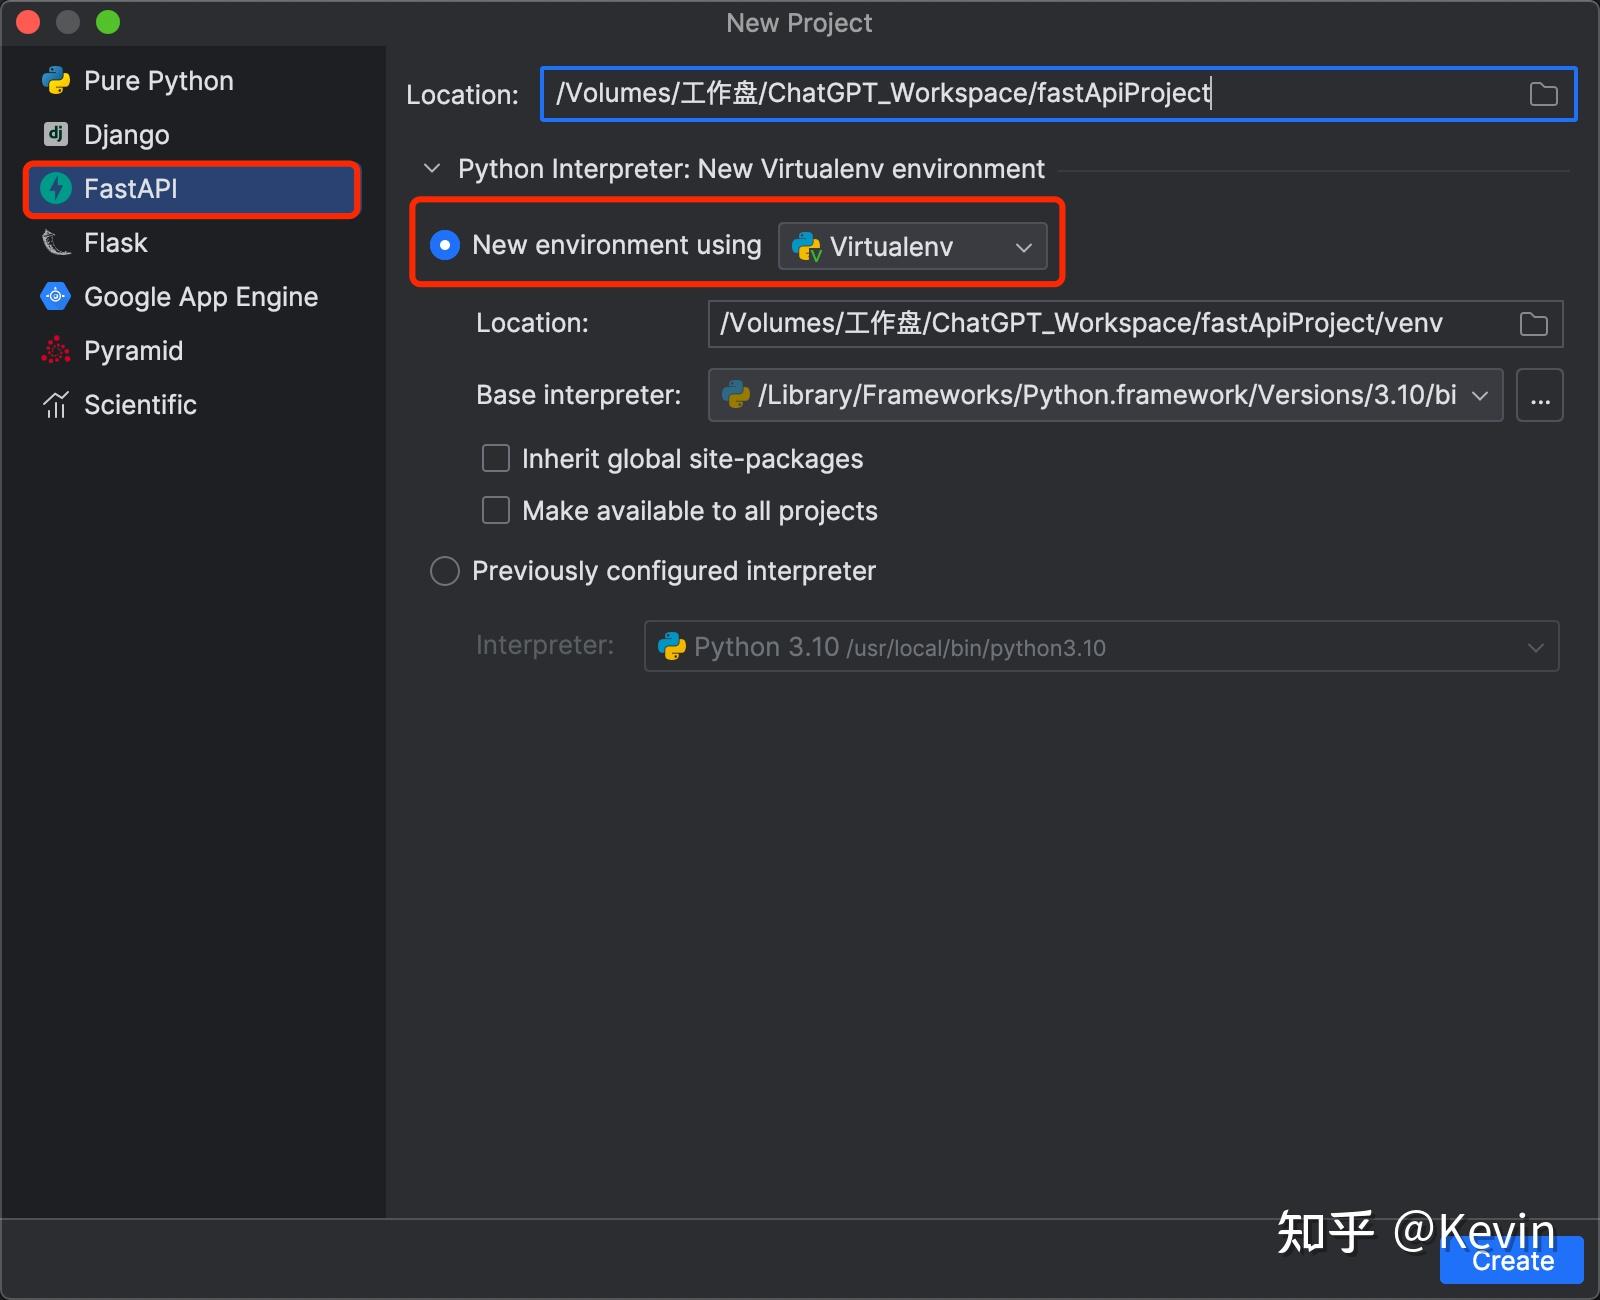The width and height of the screenshot is (1600, 1300).
Task: Select Previously configured interpreter option
Action: (445, 571)
